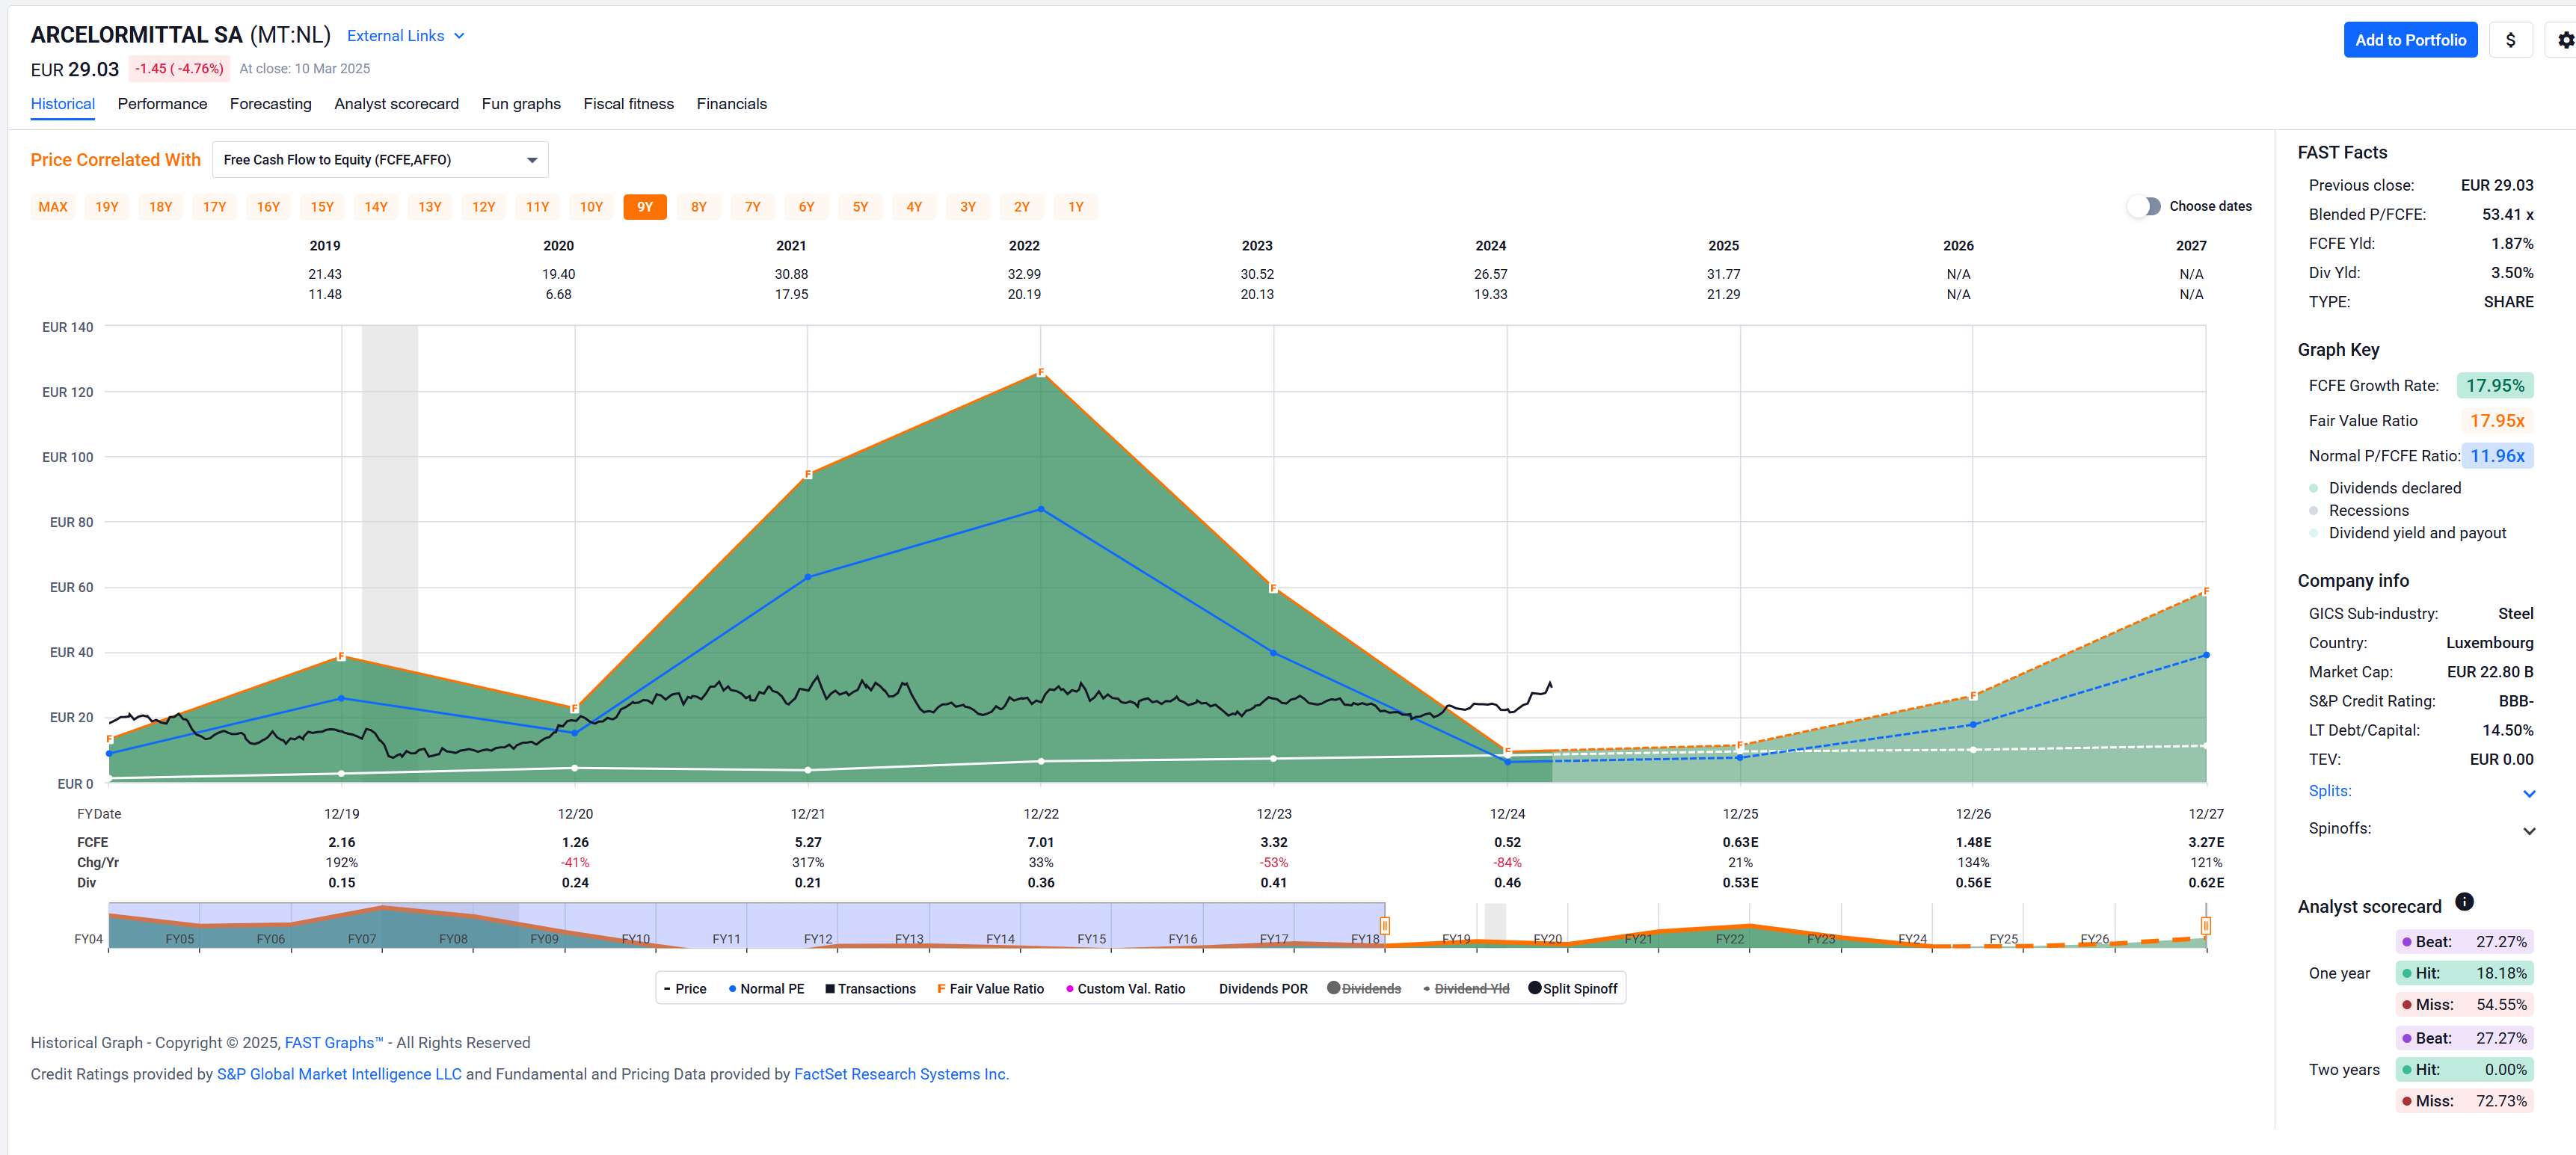Click Normal P/FCFE Ratio 11.96x swatch

[x=2497, y=456]
